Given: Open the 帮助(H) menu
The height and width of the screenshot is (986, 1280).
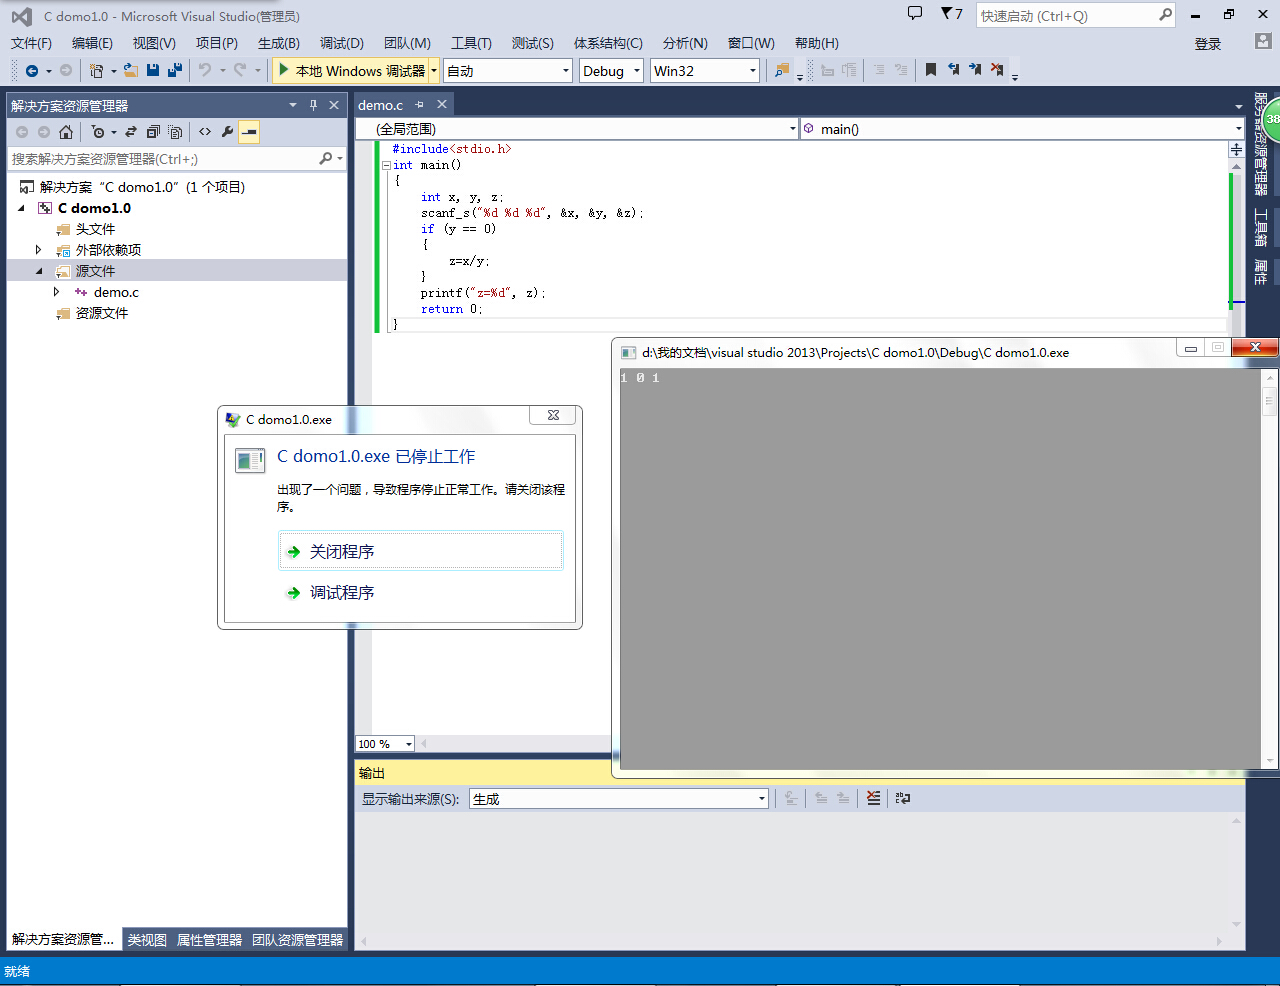Looking at the screenshot, I should [x=817, y=43].
